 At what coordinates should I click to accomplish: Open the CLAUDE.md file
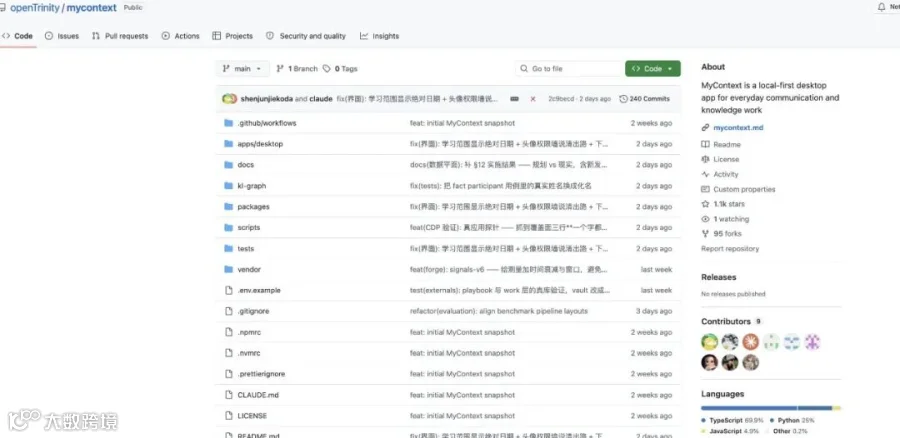click(258, 395)
